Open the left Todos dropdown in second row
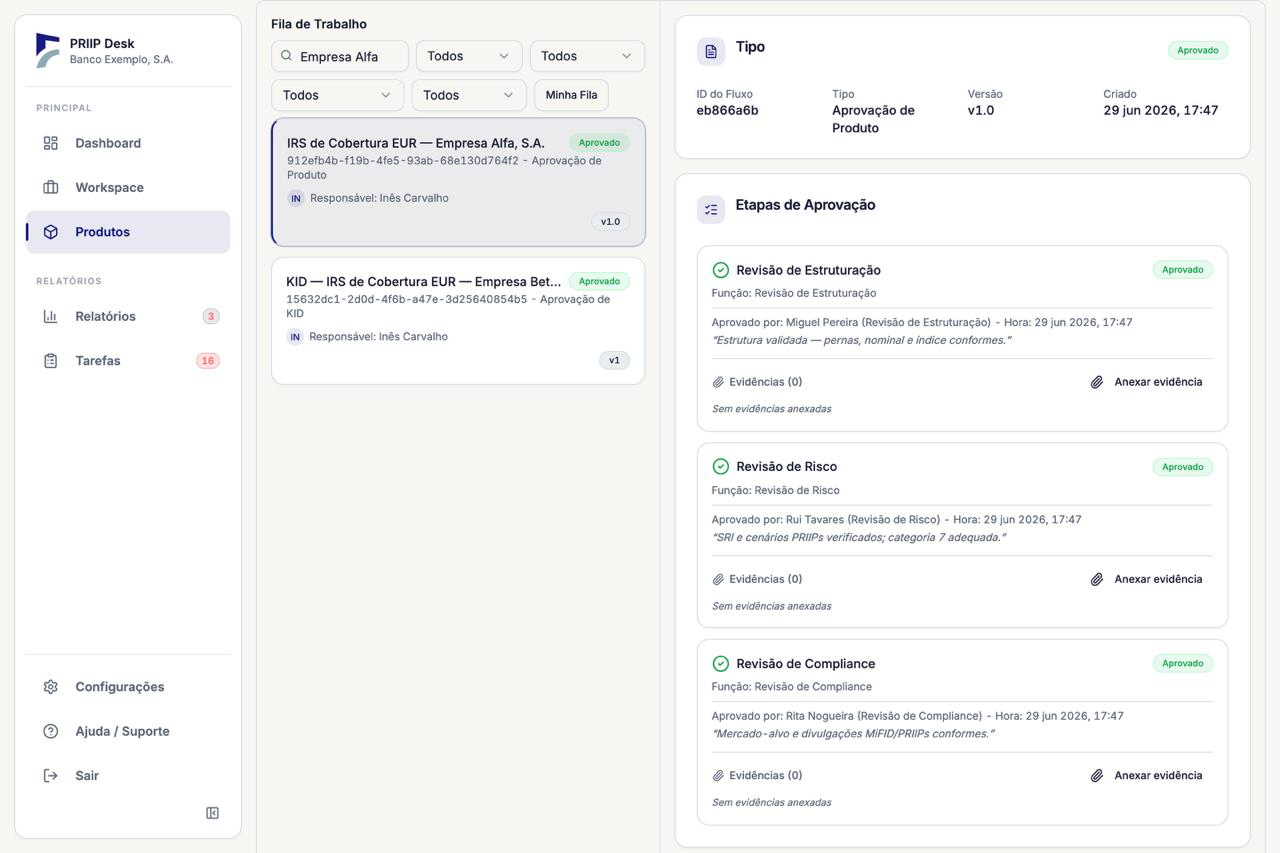This screenshot has width=1280, height=853. [337, 95]
